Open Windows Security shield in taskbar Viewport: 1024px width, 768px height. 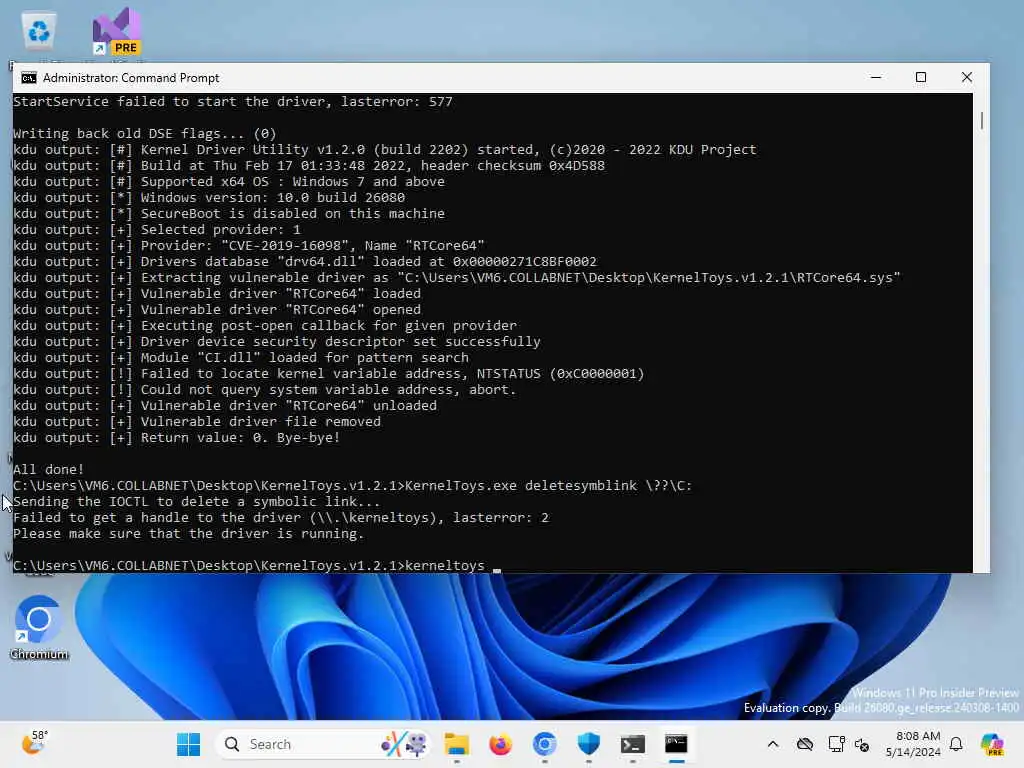tap(588, 744)
